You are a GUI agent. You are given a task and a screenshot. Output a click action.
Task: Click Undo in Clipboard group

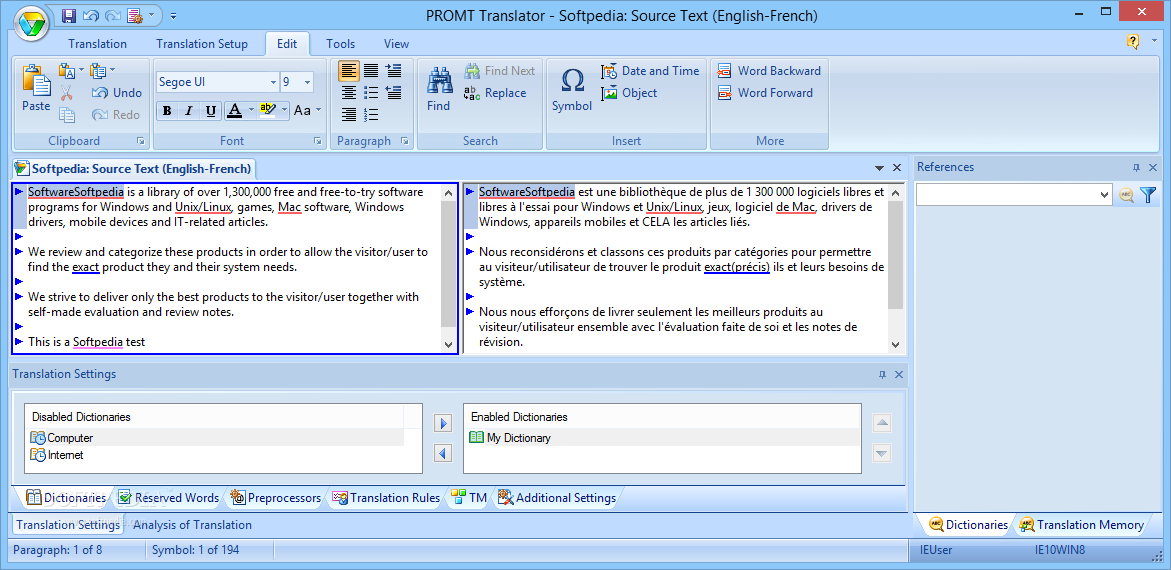click(x=117, y=93)
